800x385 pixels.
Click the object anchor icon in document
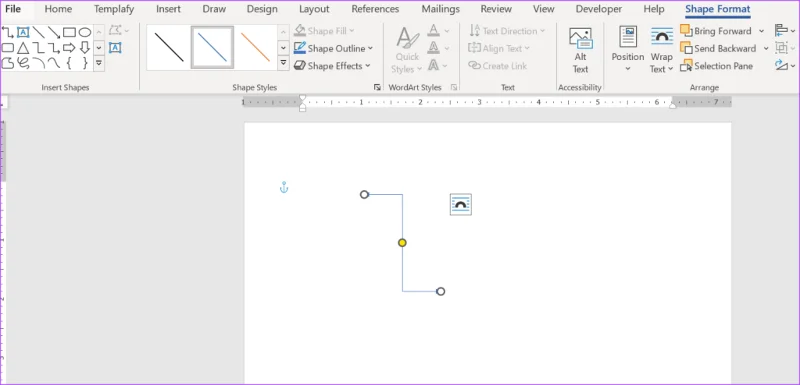point(284,188)
